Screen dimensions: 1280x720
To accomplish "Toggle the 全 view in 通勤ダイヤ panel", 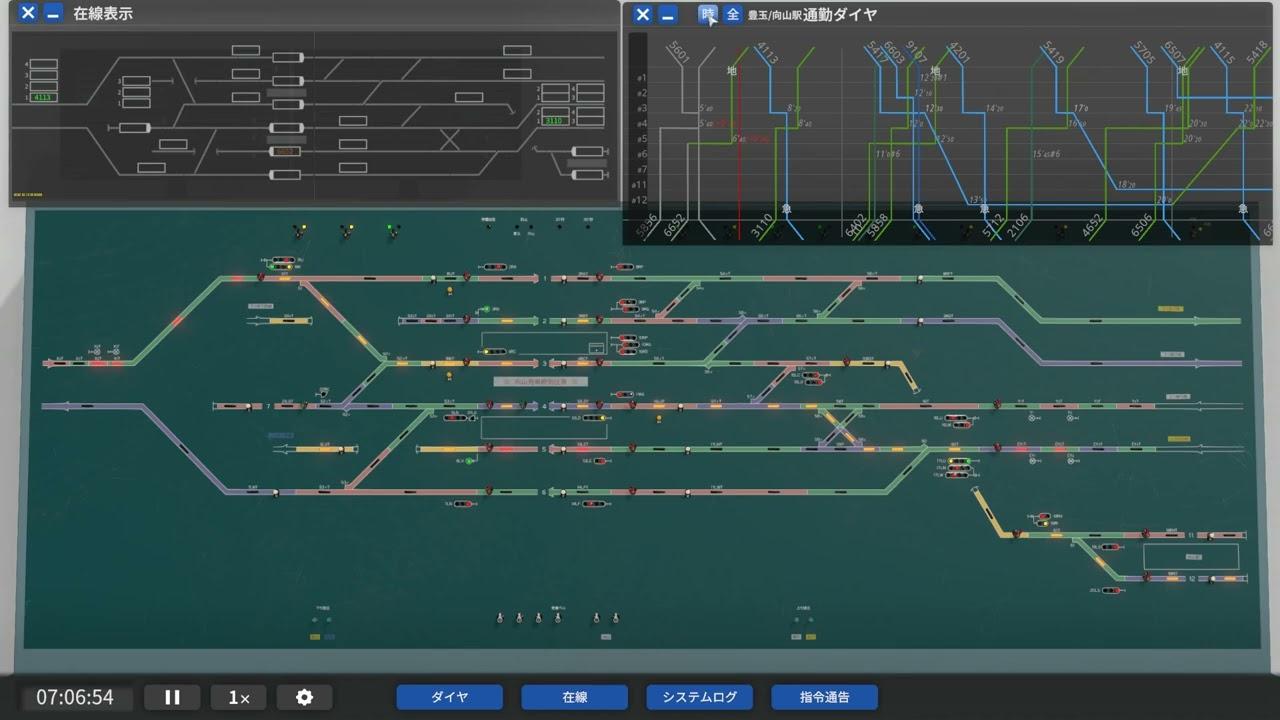I will coord(733,14).
